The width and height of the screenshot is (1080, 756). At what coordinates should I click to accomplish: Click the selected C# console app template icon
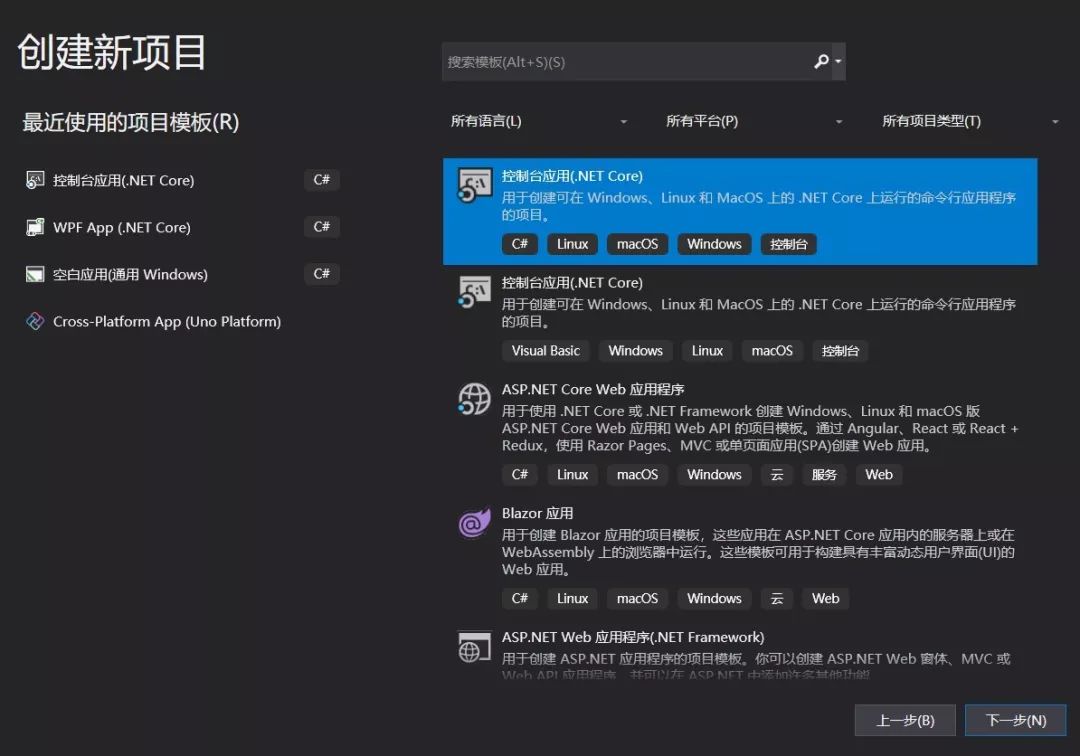475,185
